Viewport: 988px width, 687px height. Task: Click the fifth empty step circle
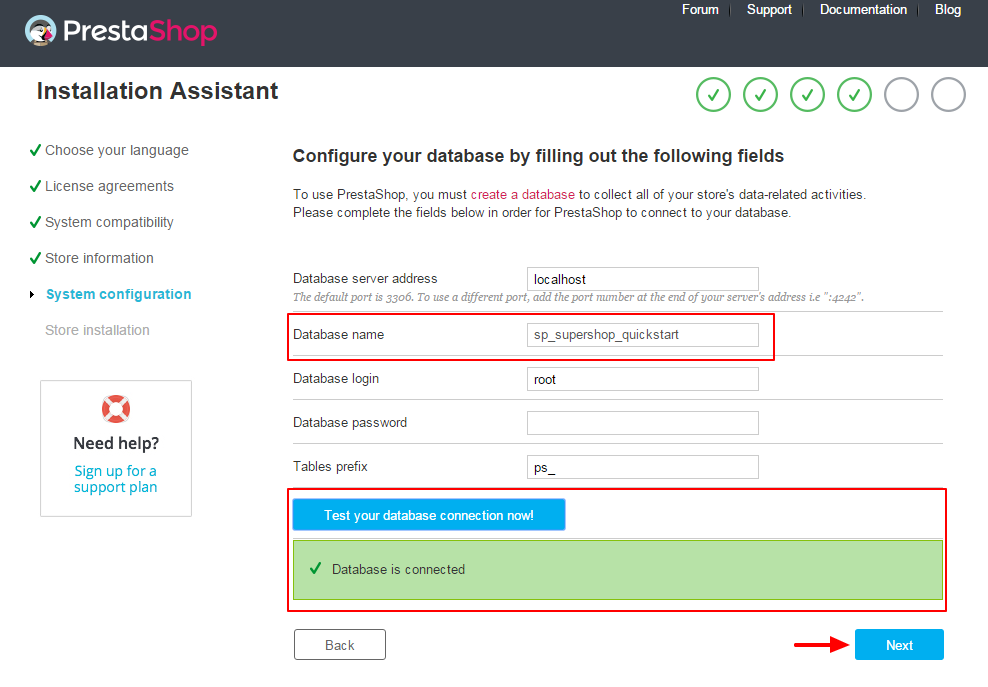click(901, 95)
